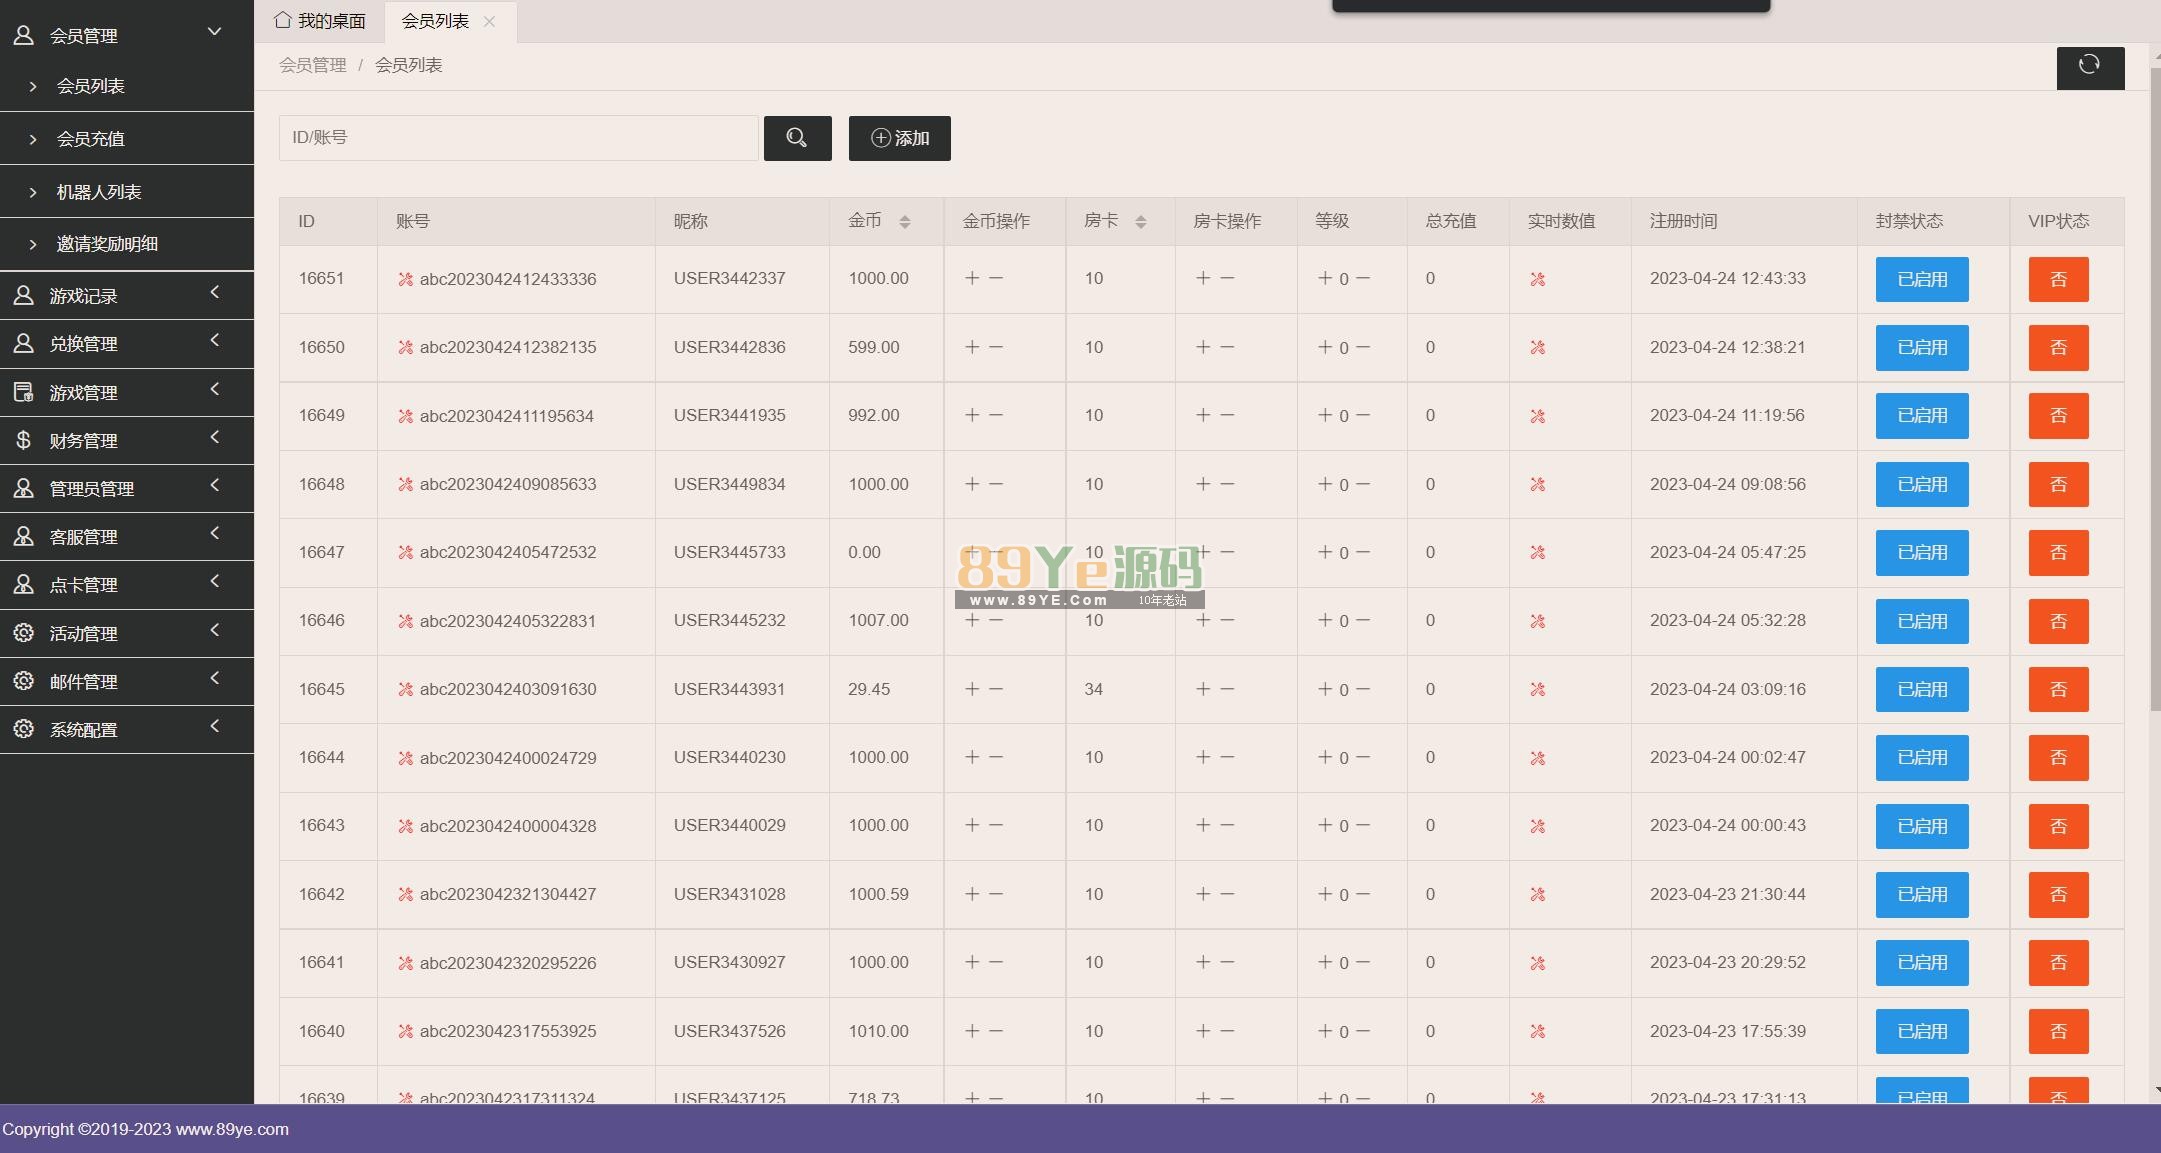Viewport: 2161px width, 1153px height.
Task: Click realtime value icon for ID 16648
Action: (x=1537, y=485)
